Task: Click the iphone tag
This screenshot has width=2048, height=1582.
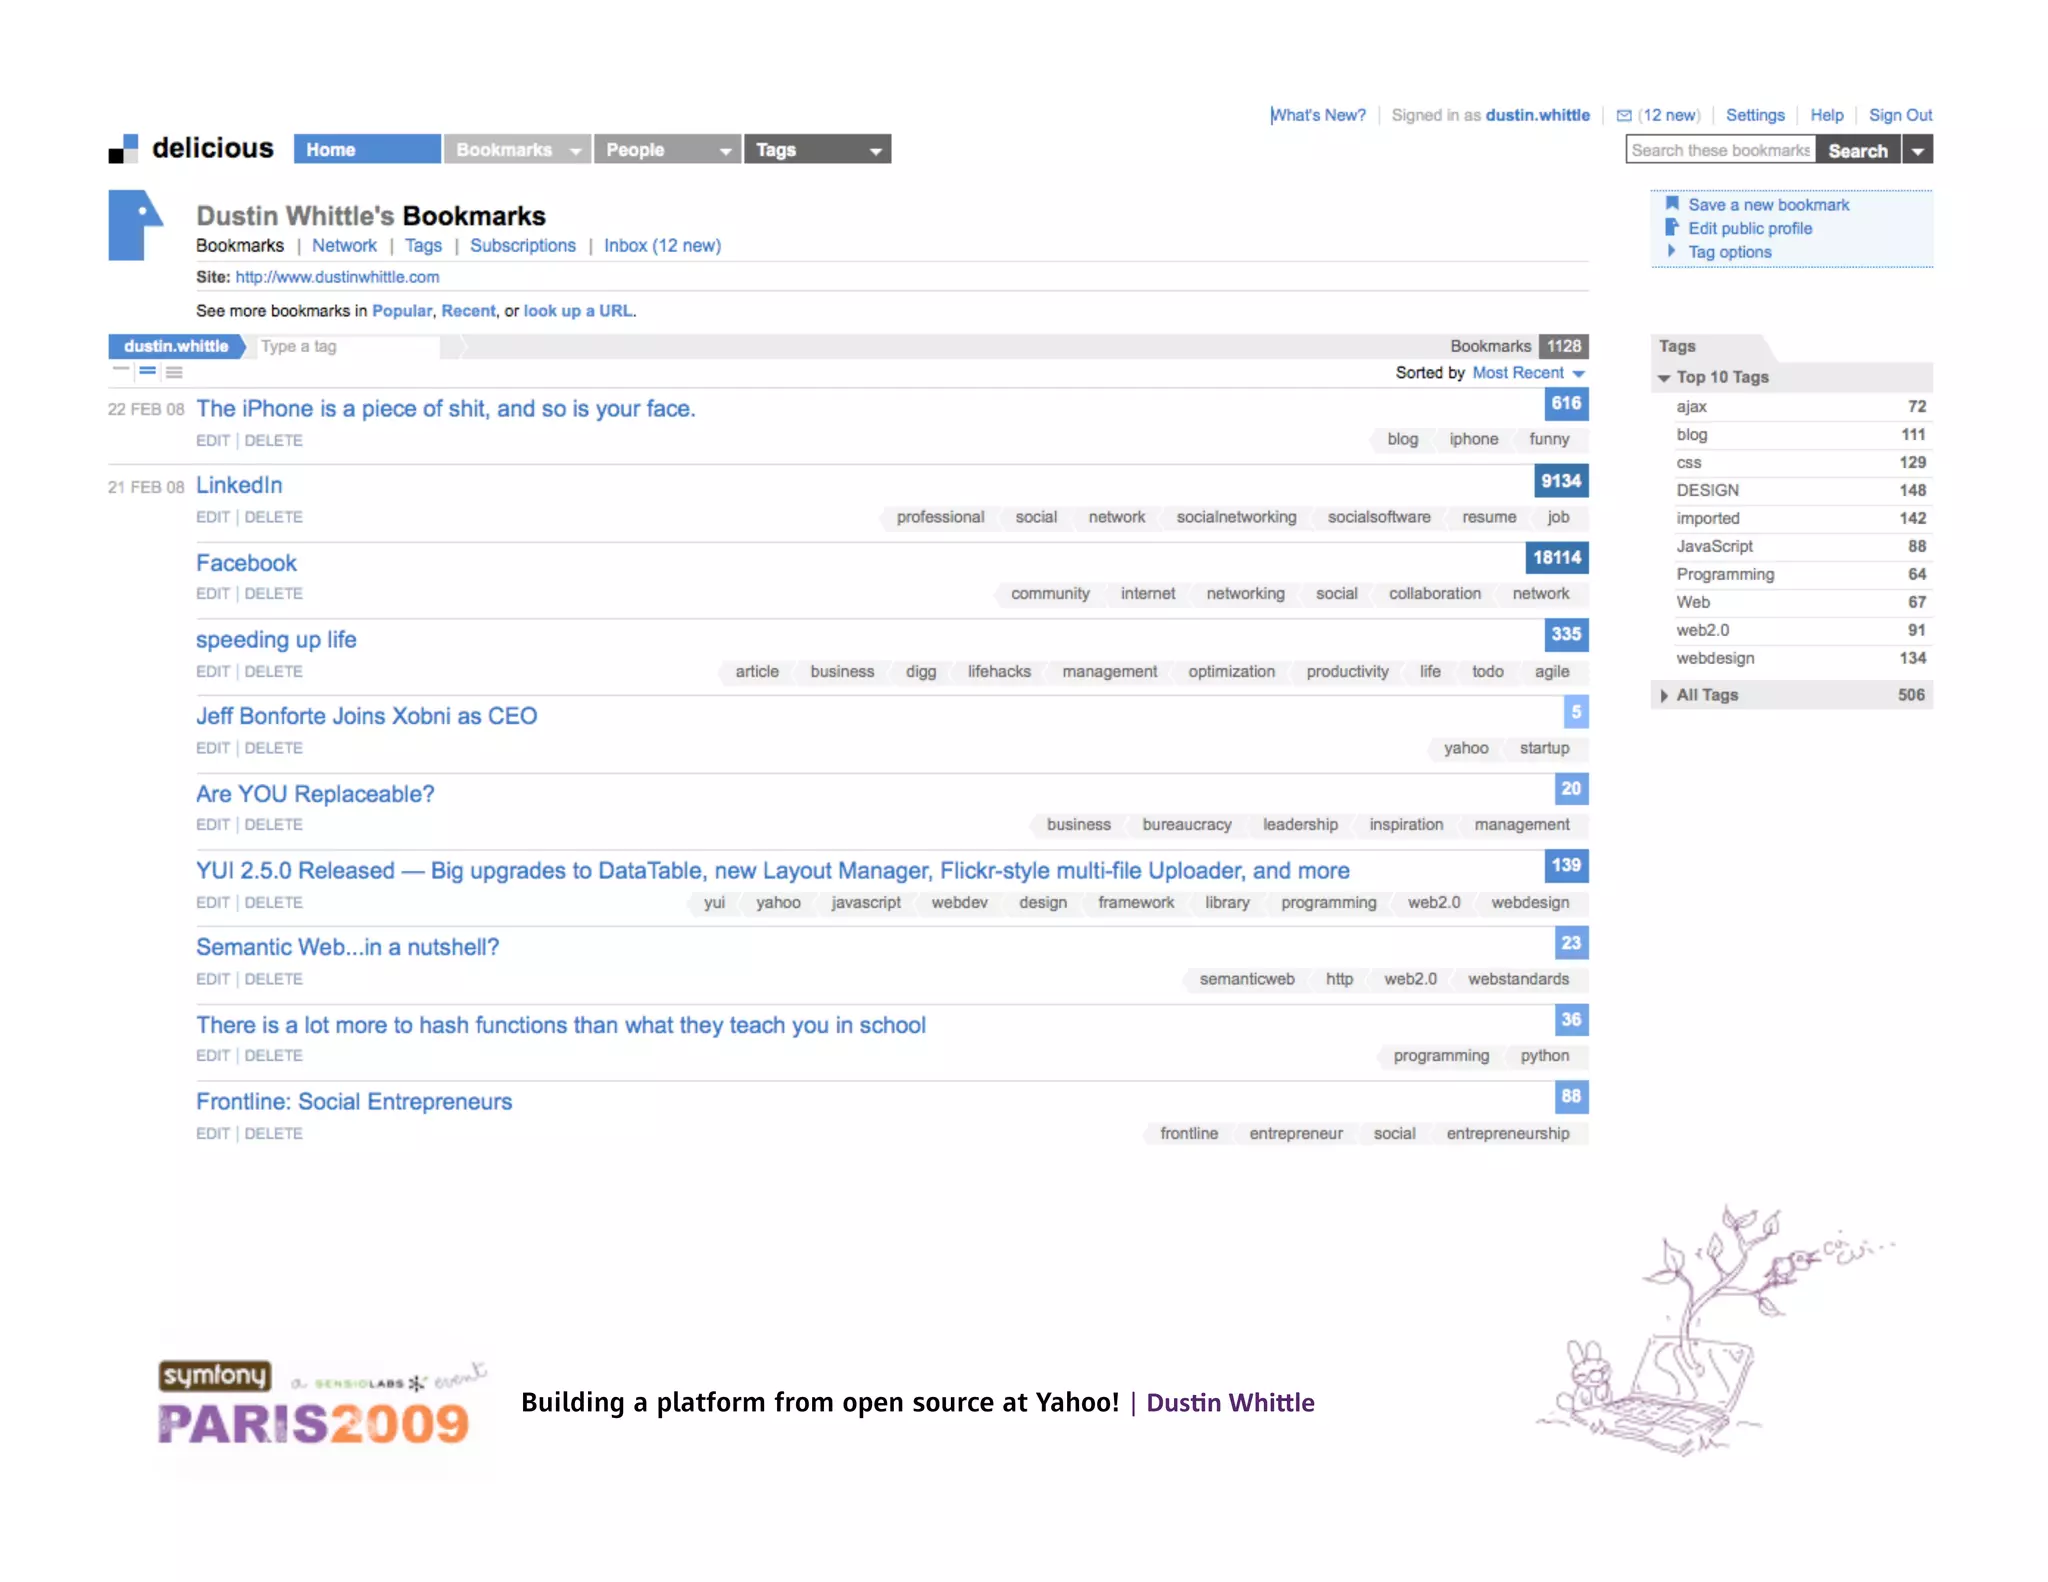Action: [x=1473, y=439]
